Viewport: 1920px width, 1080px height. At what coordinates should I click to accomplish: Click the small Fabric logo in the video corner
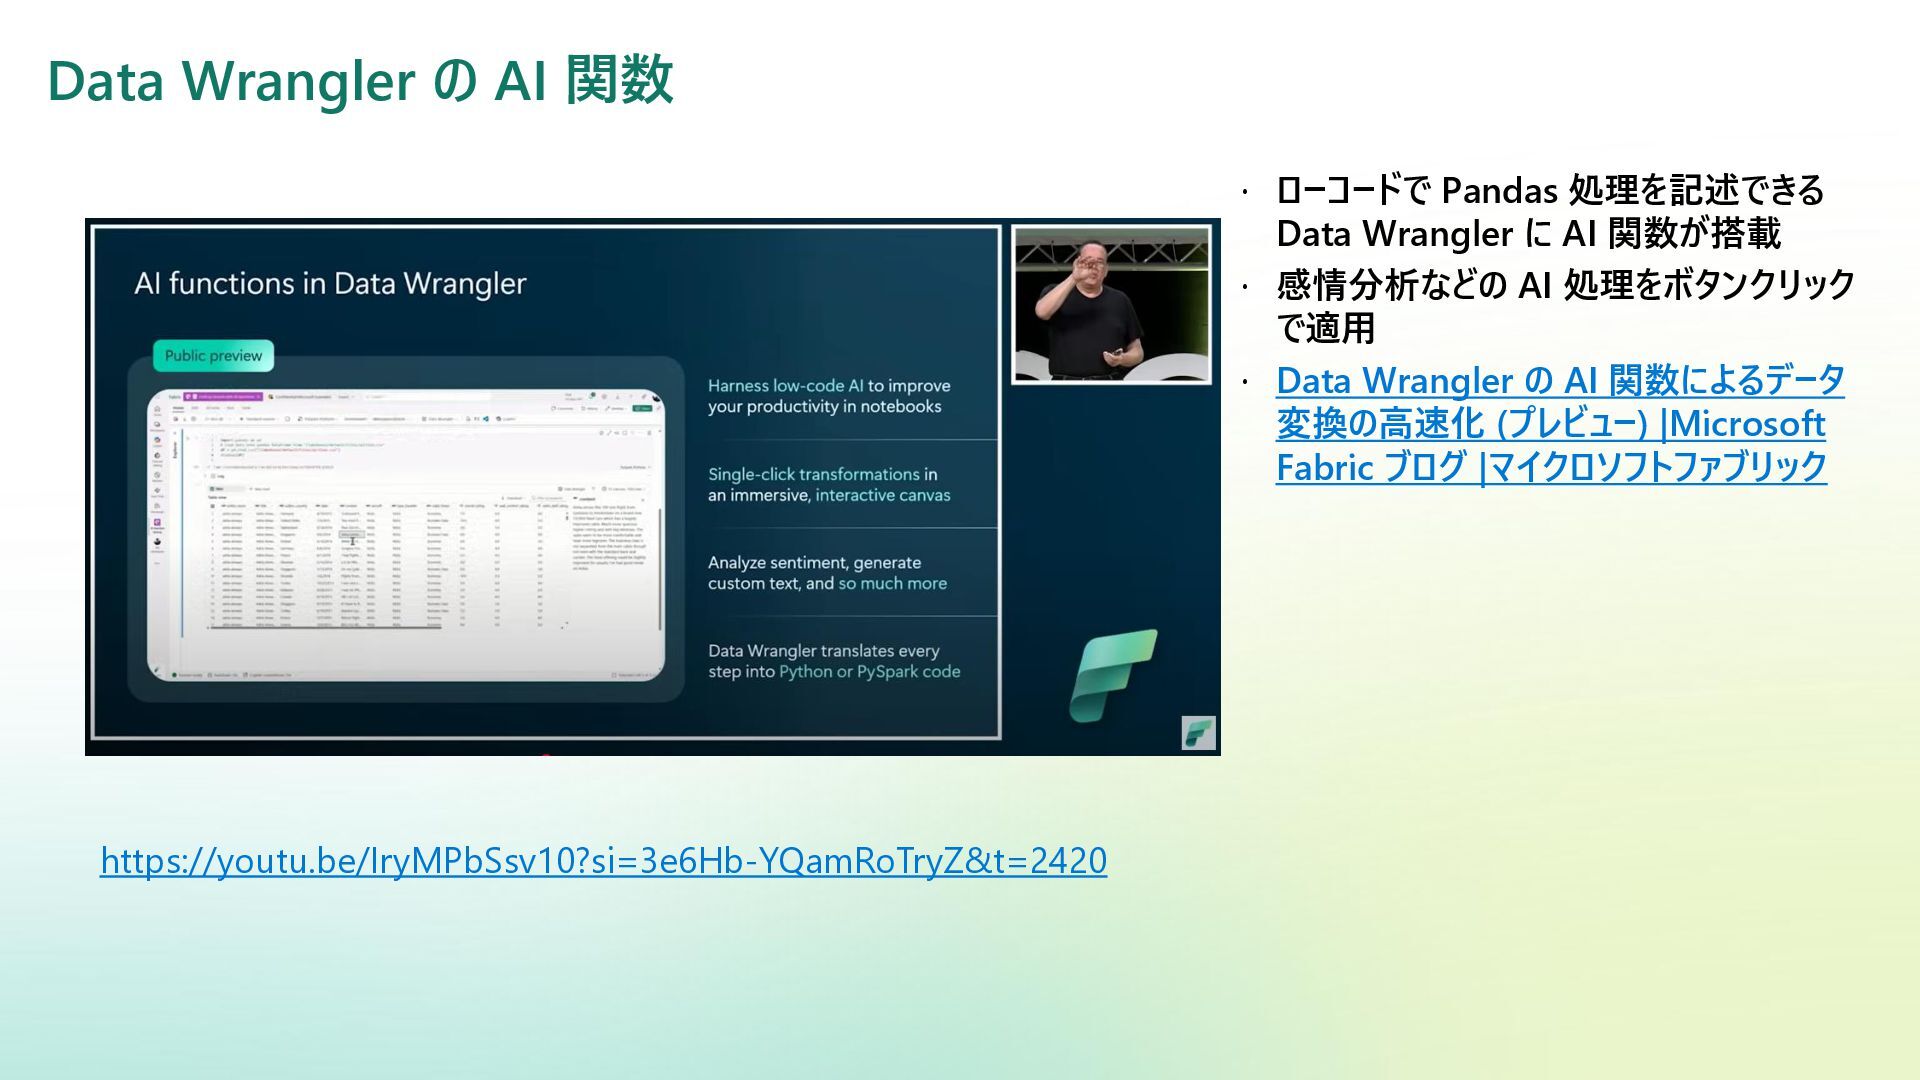tap(1197, 733)
